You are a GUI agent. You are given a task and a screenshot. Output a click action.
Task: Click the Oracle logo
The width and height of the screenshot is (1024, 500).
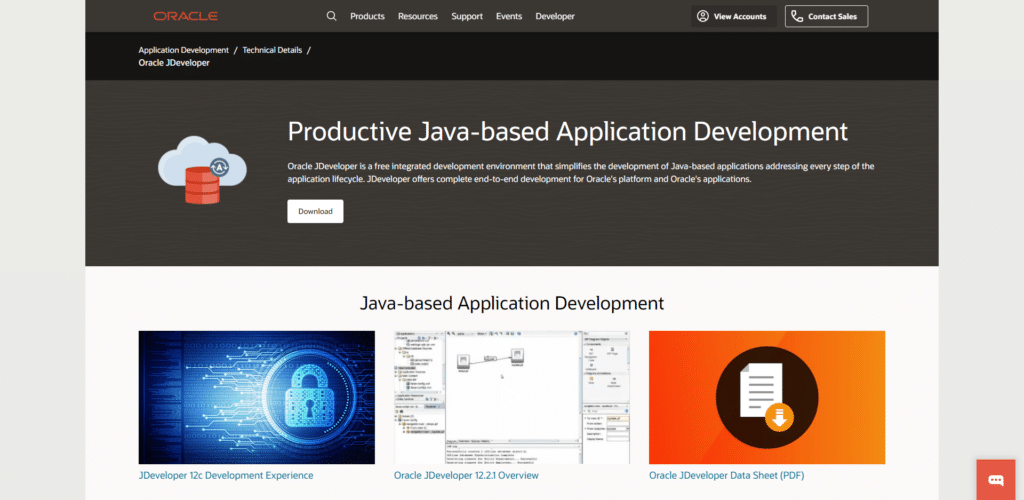(x=185, y=16)
